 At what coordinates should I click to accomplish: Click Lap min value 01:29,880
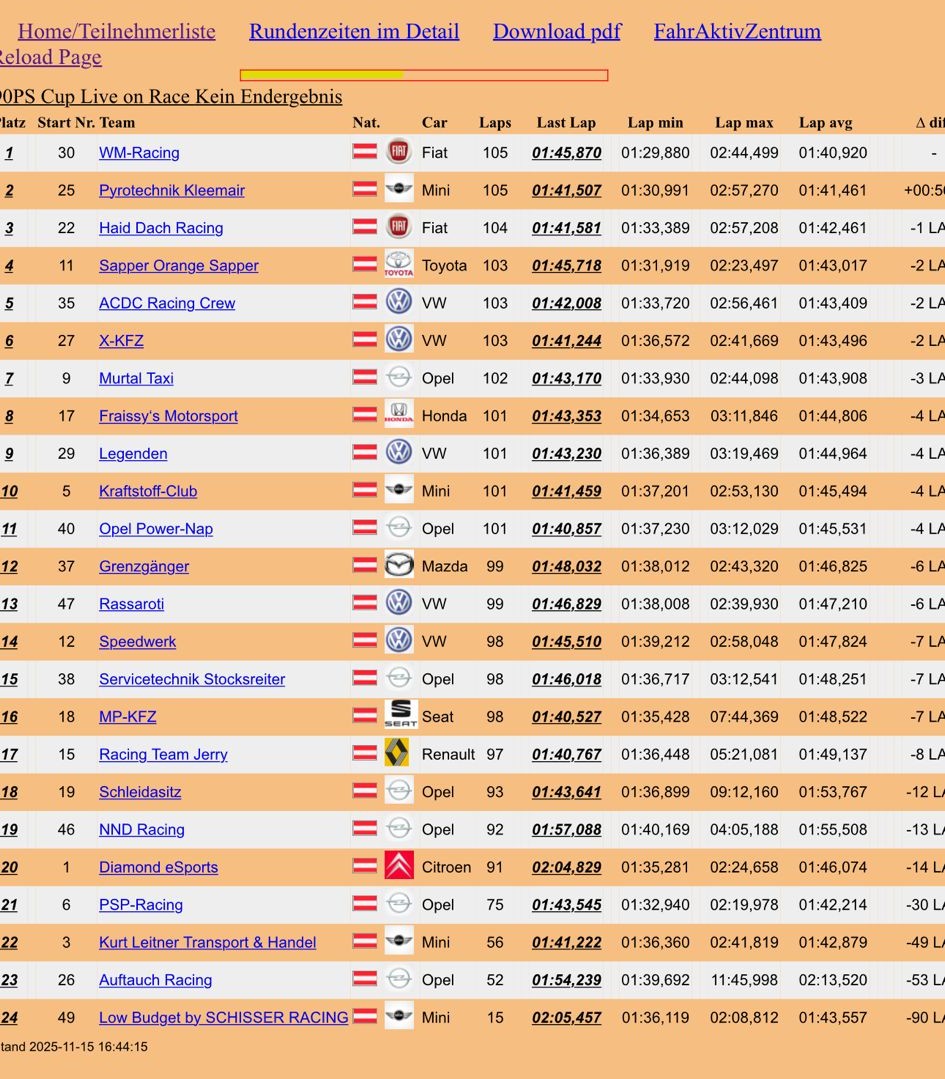[655, 153]
